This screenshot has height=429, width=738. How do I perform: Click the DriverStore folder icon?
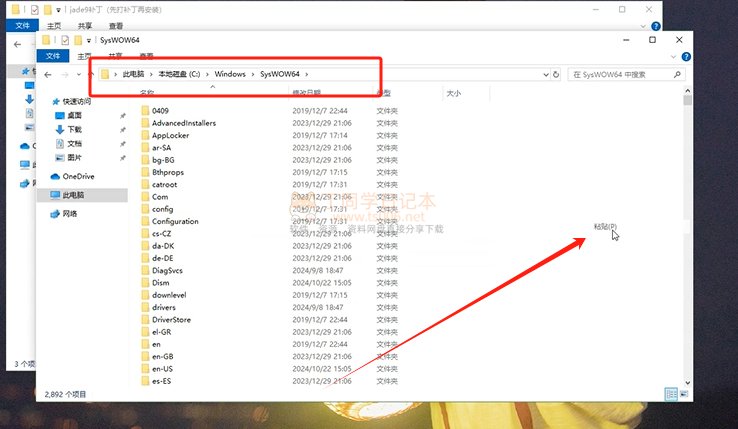point(145,319)
